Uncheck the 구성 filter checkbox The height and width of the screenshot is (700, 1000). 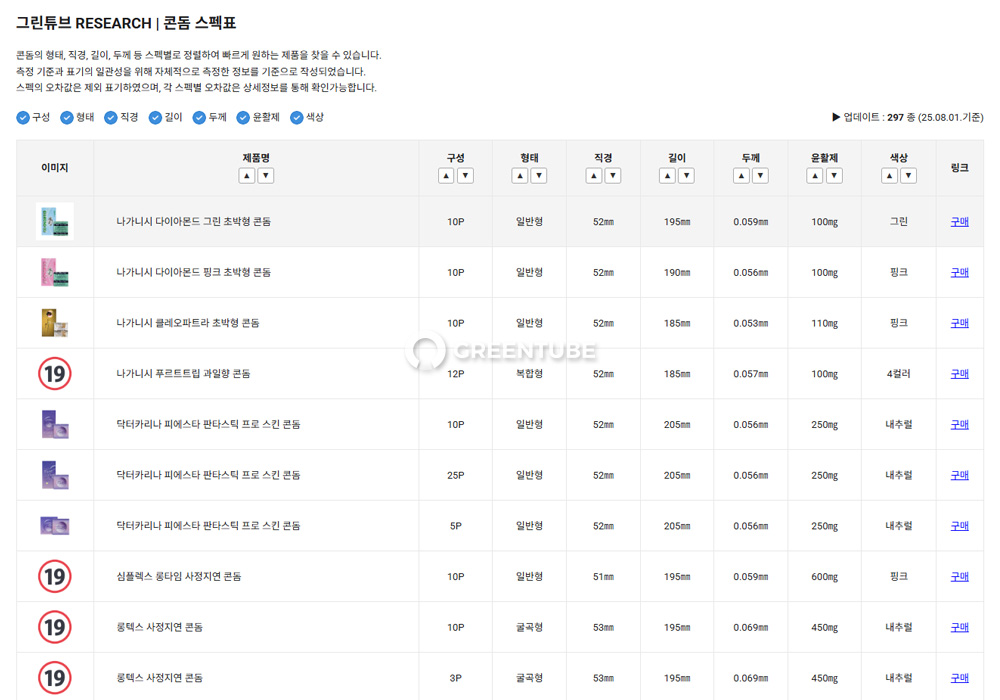tap(23, 116)
